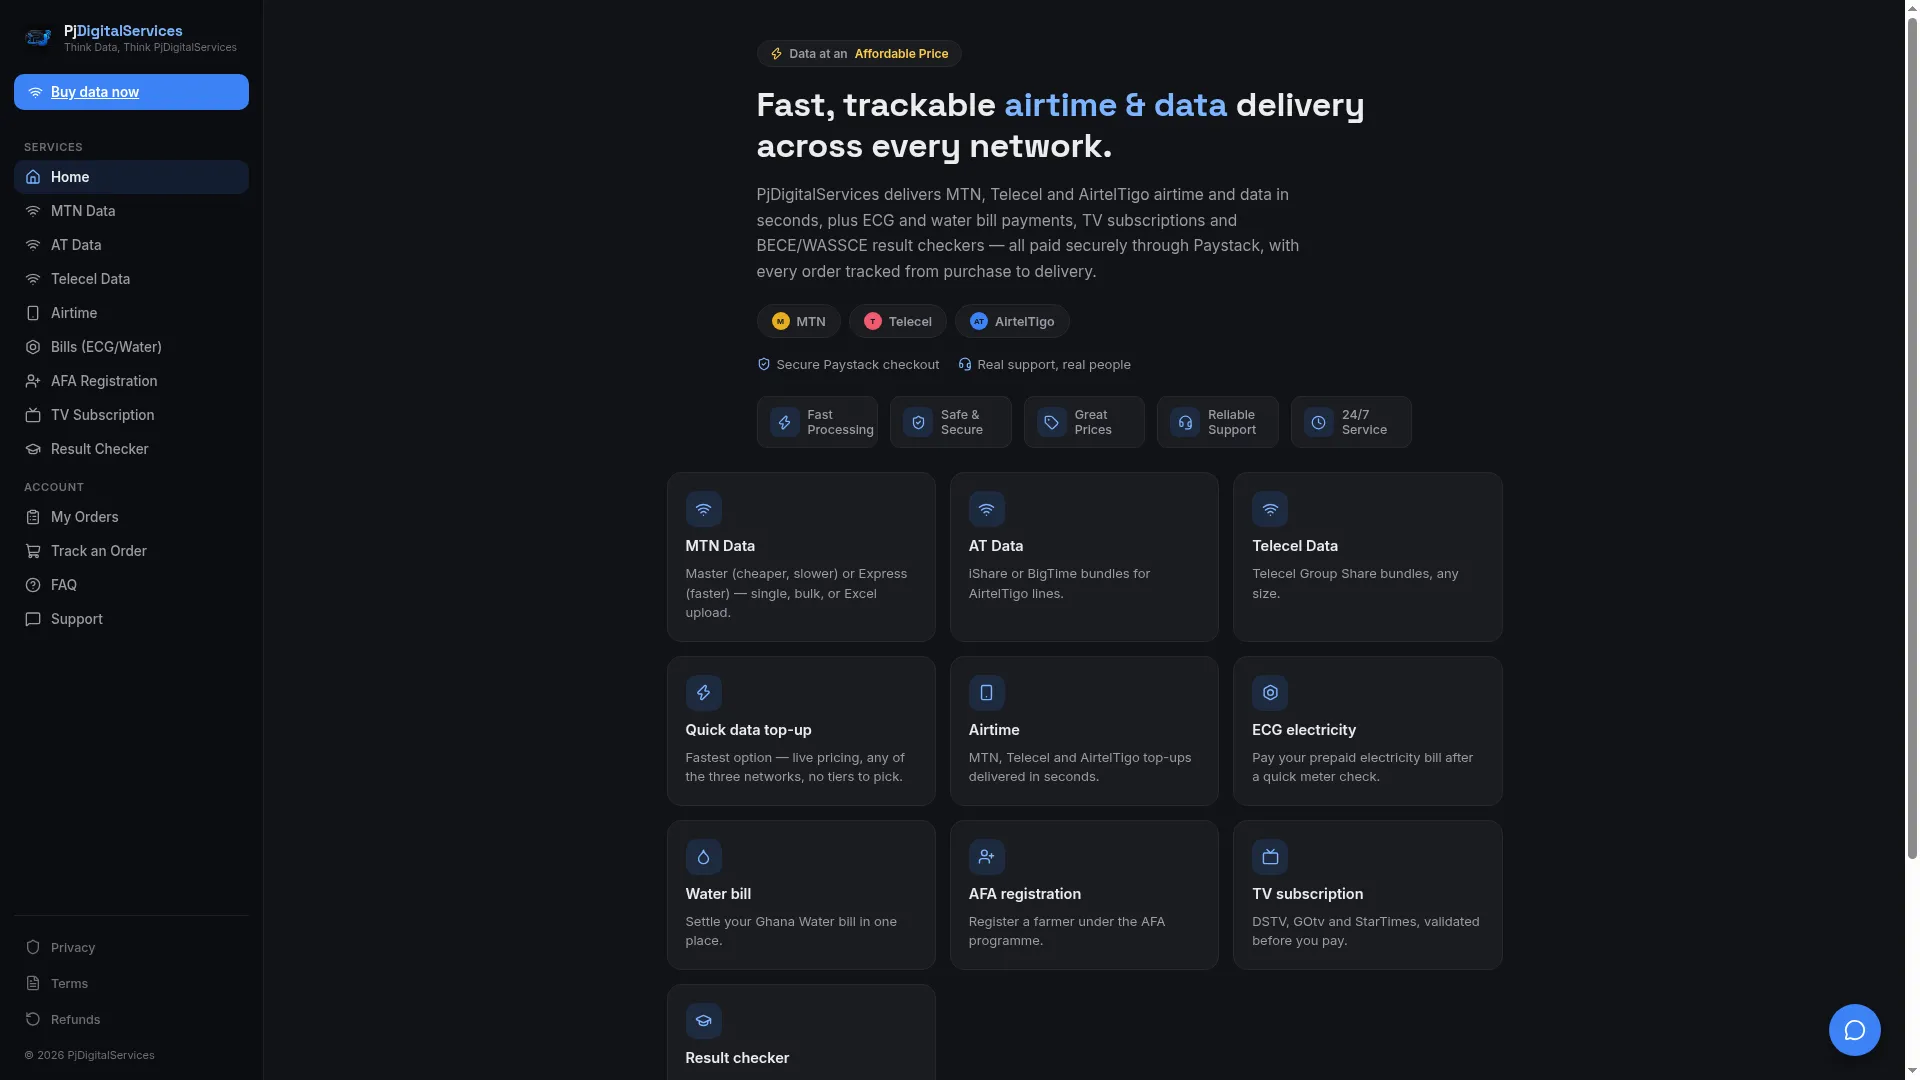The height and width of the screenshot is (1080, 1920).
Task: Select the AirtelTigo network pill
Action: [1012, 321]
